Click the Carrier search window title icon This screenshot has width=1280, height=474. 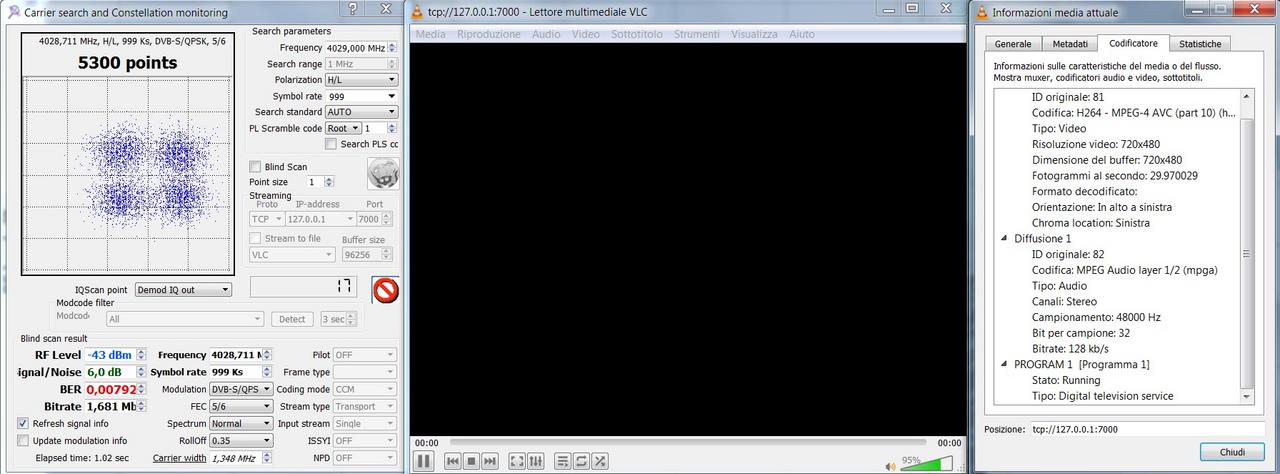(13, 12)
